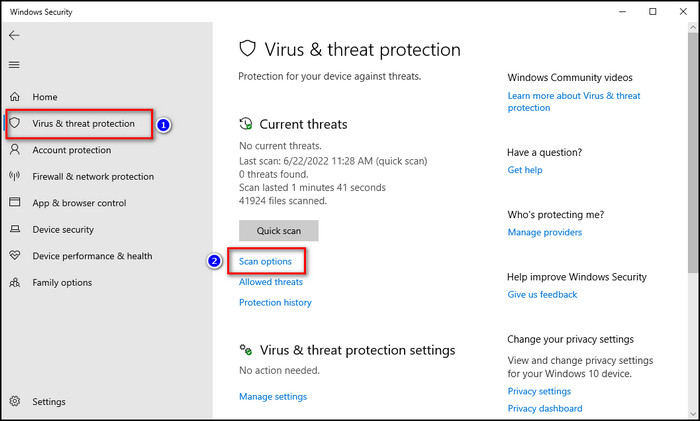This screenshot has width=700, height=421.
Task: Click Give us feedback link
Action: 542,294
